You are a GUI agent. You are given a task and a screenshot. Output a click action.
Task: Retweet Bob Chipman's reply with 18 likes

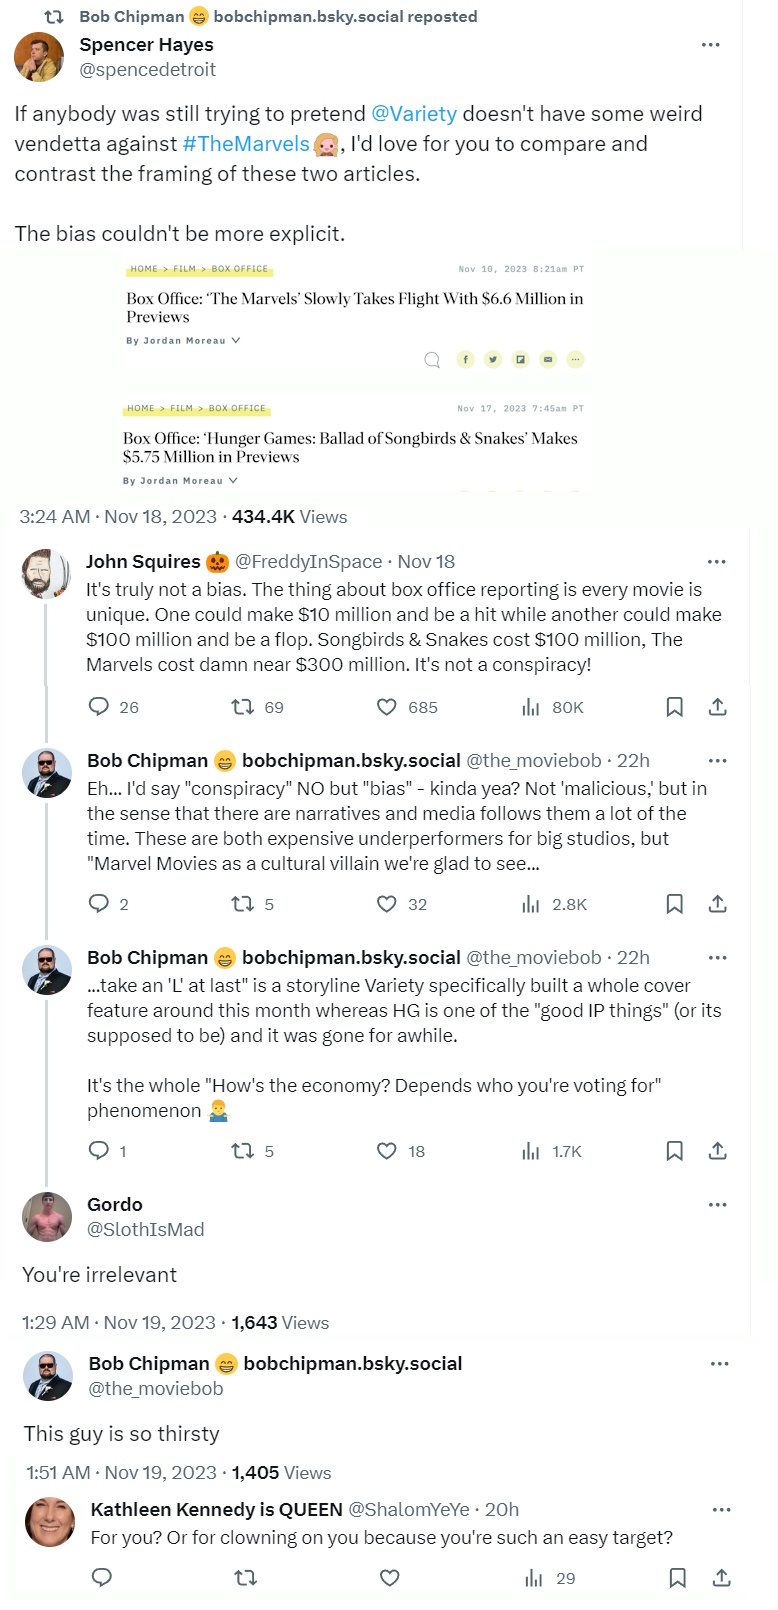pyautogui.click(x=243, y=1151)
